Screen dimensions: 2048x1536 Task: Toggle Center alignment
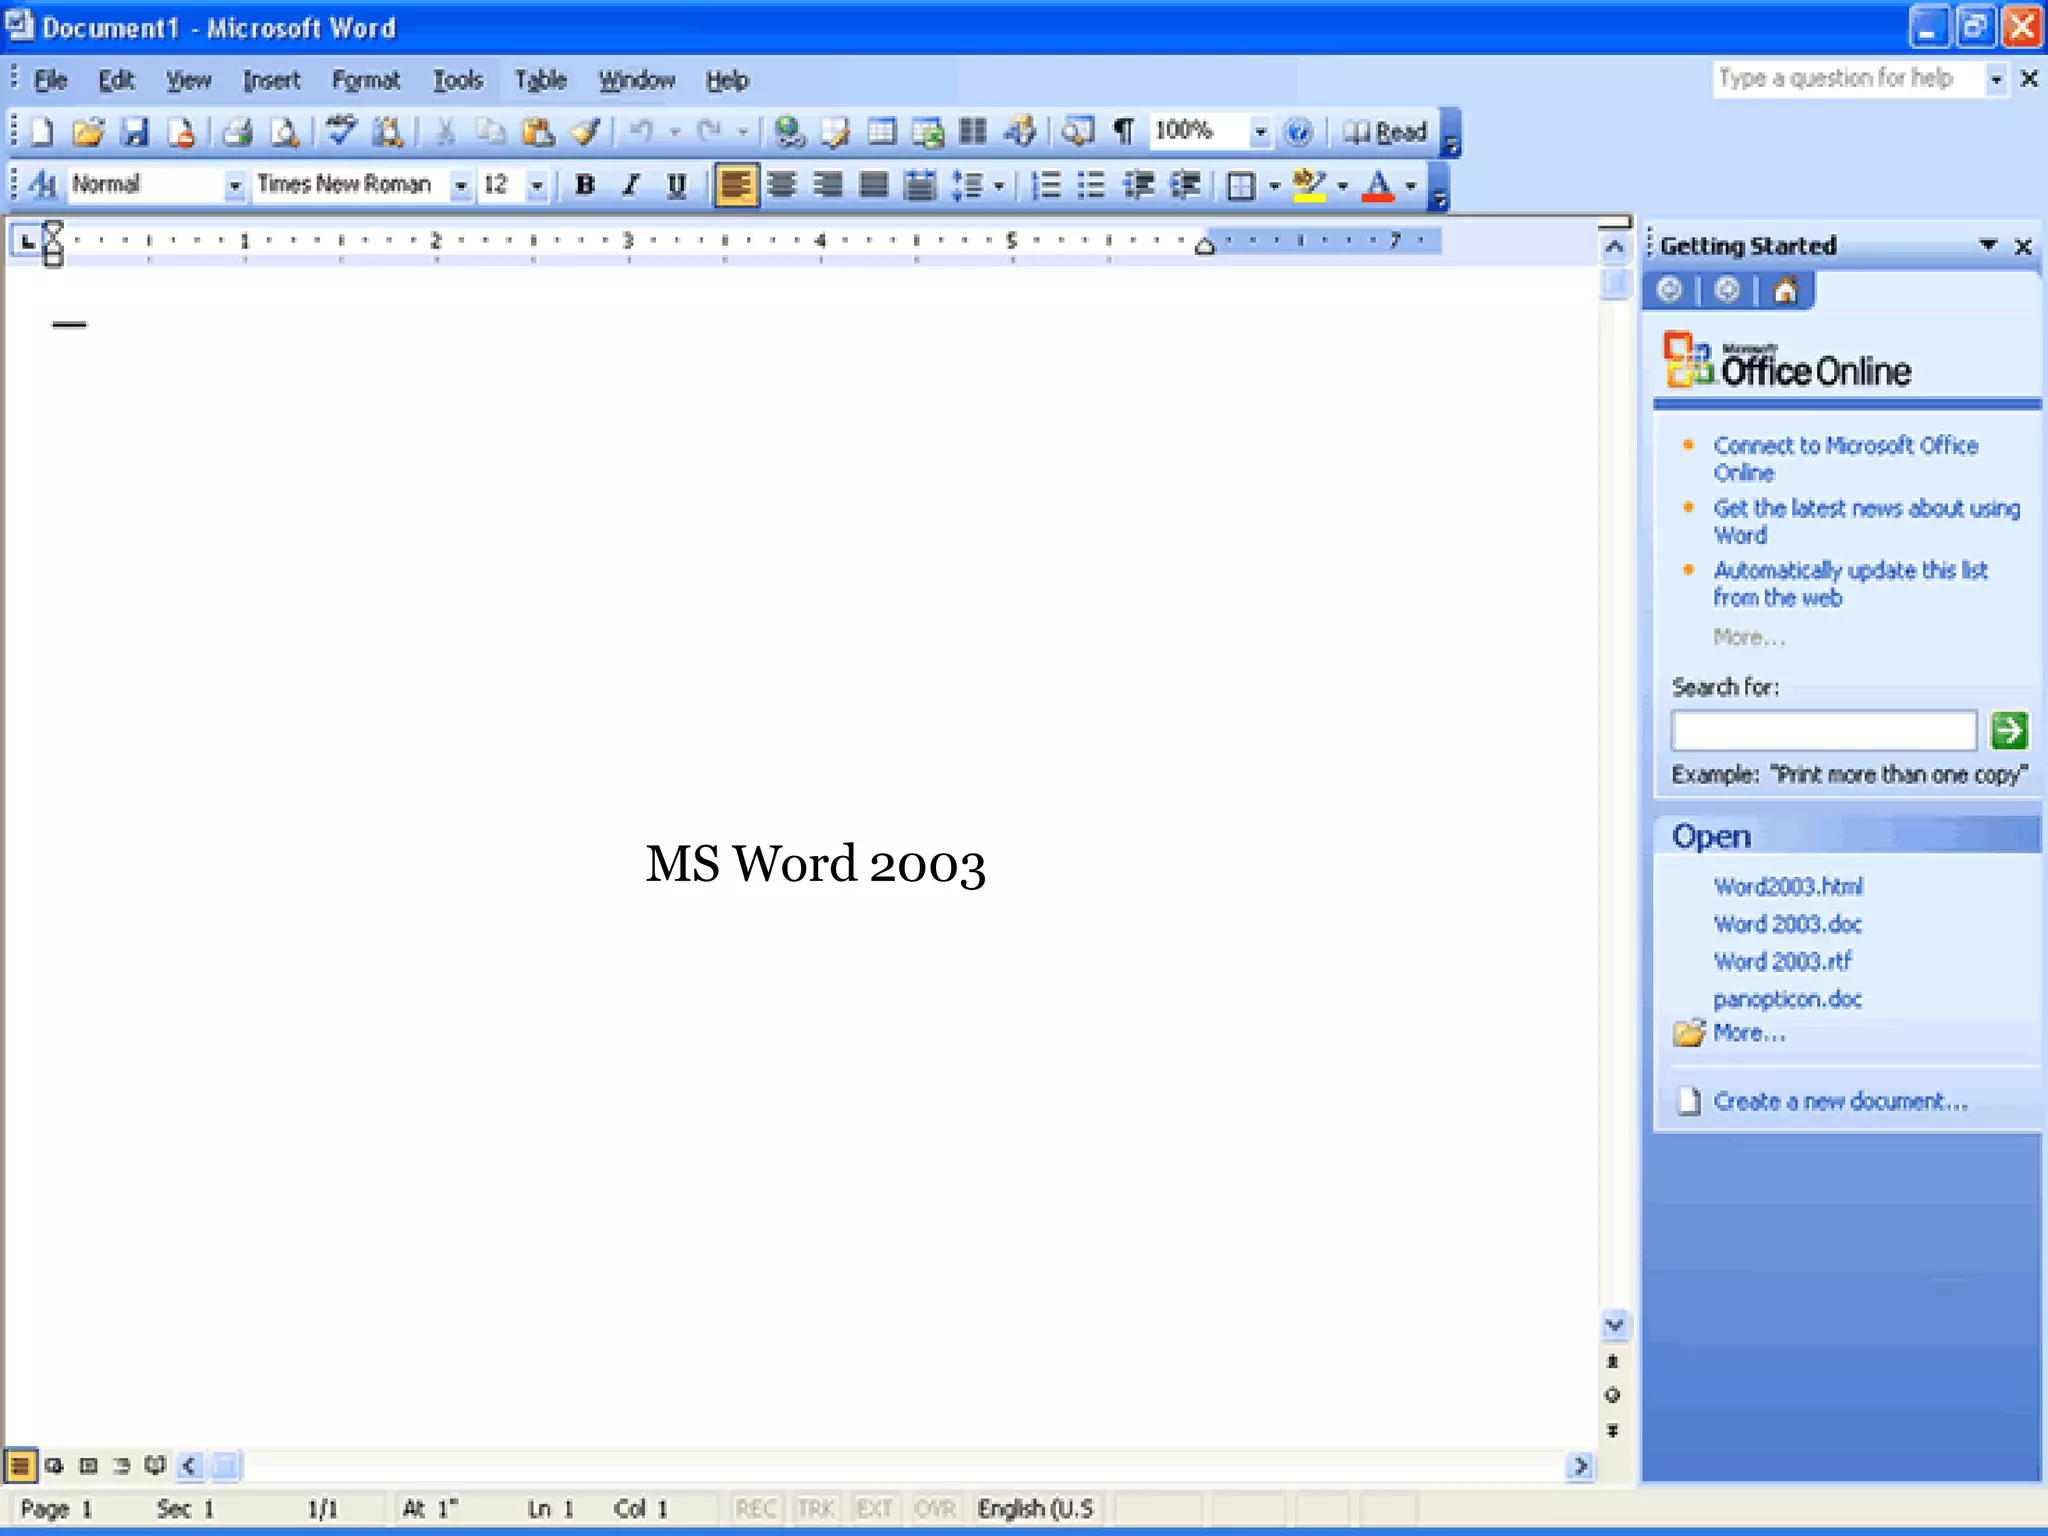782,185
